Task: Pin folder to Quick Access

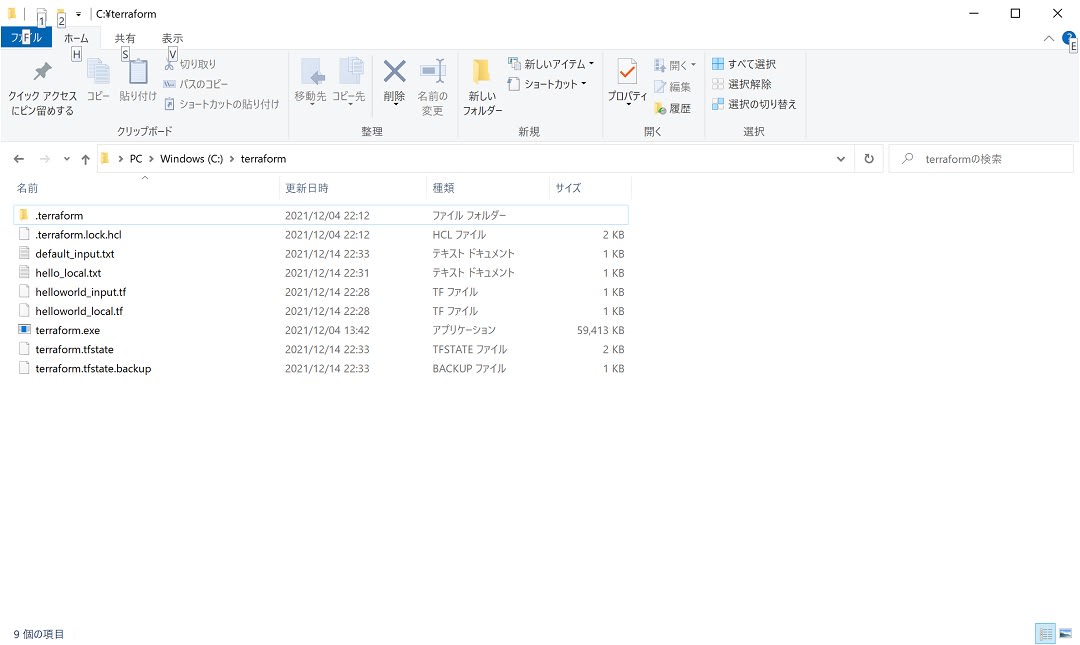Action: [x=42, y=88]
